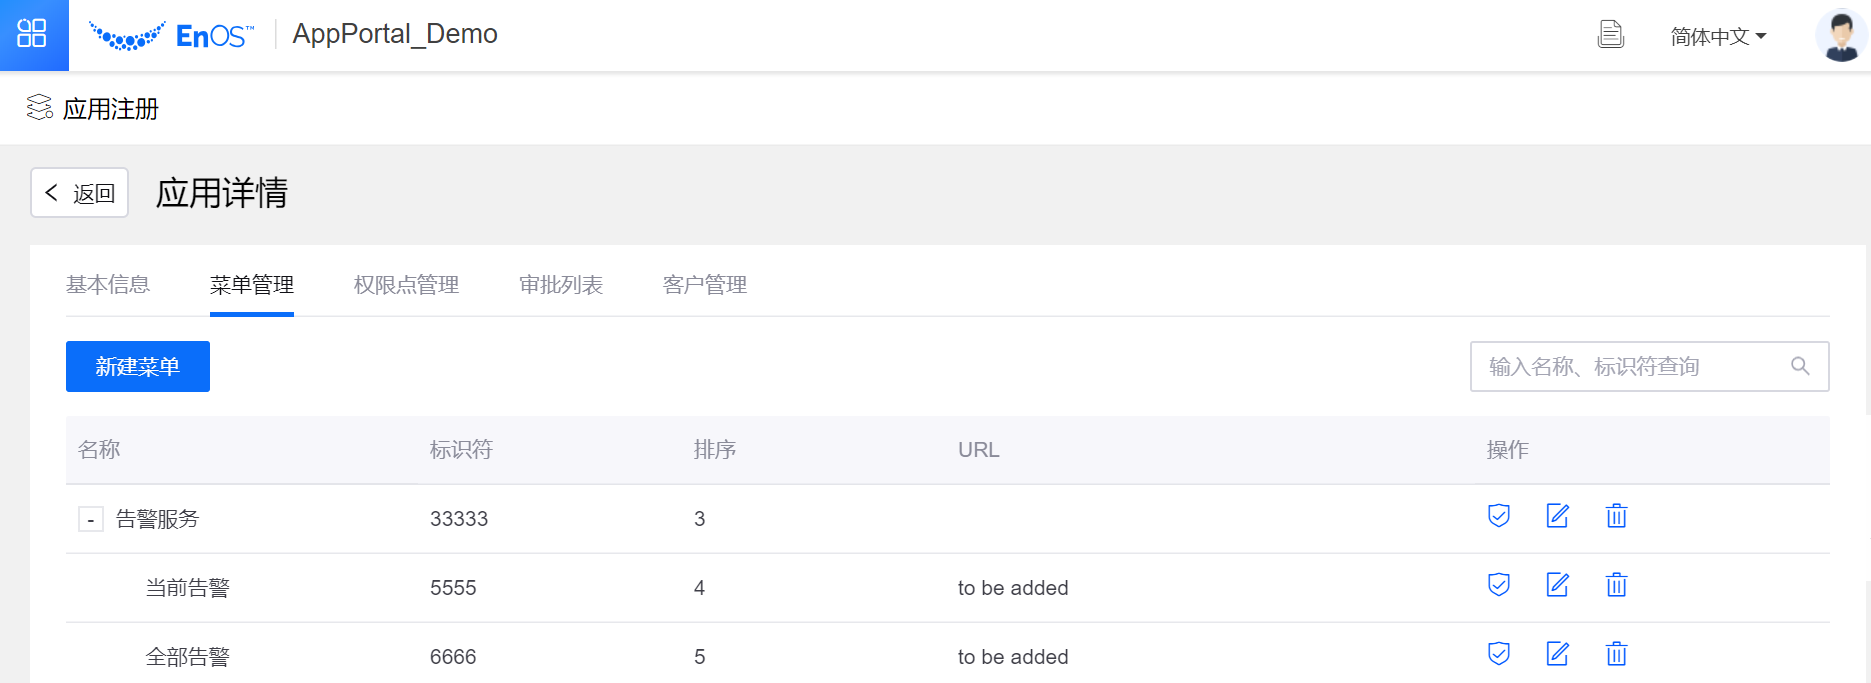This screenshot has width=1871, height=683.
Task: Click the 排序 column header
Action: click(x=715, y=450)
